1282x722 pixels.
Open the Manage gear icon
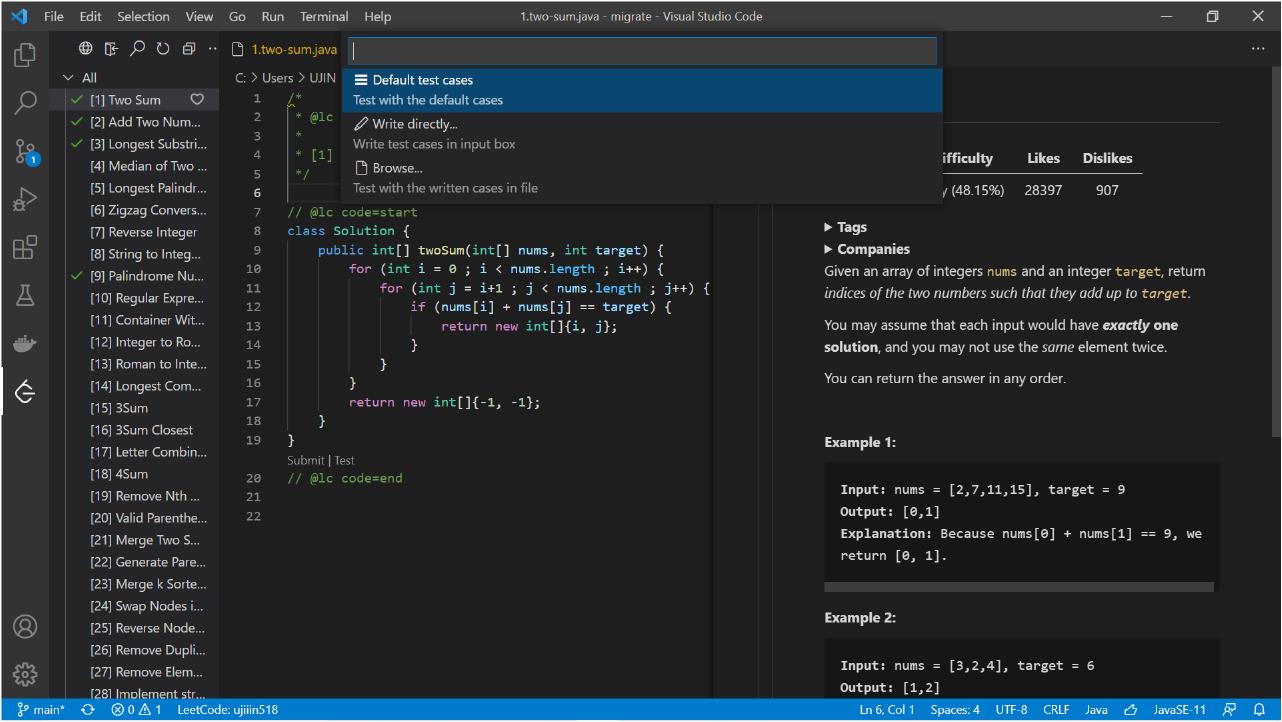pyautogui.click(x=24, y=674)
